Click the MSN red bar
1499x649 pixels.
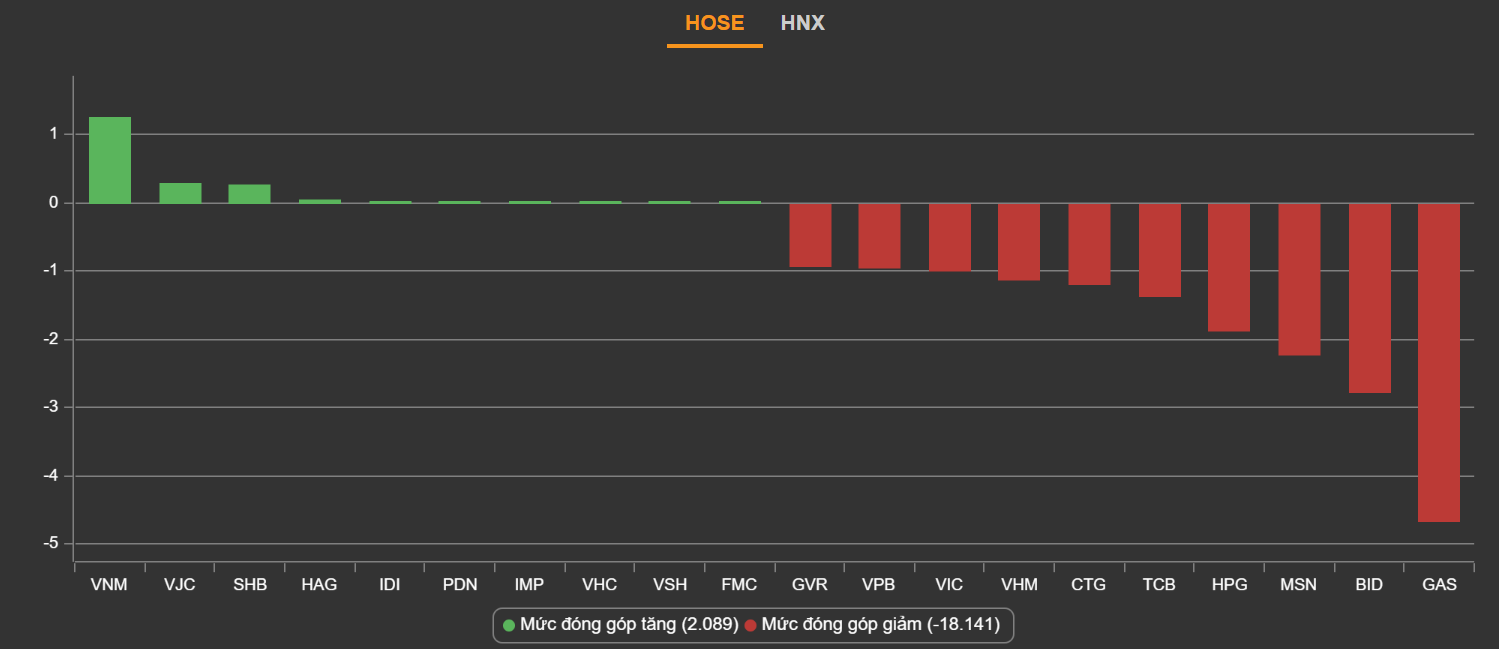coord(1299,279)
